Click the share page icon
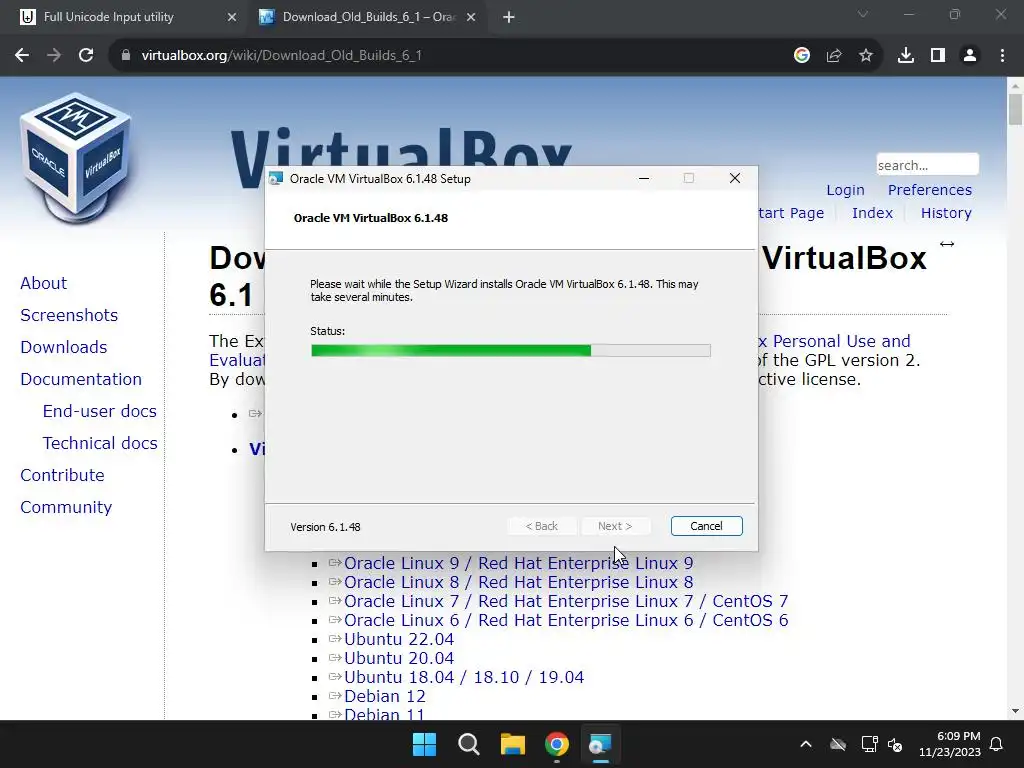The width and height of the screenshot is (1024, 768). coord(834,56)
